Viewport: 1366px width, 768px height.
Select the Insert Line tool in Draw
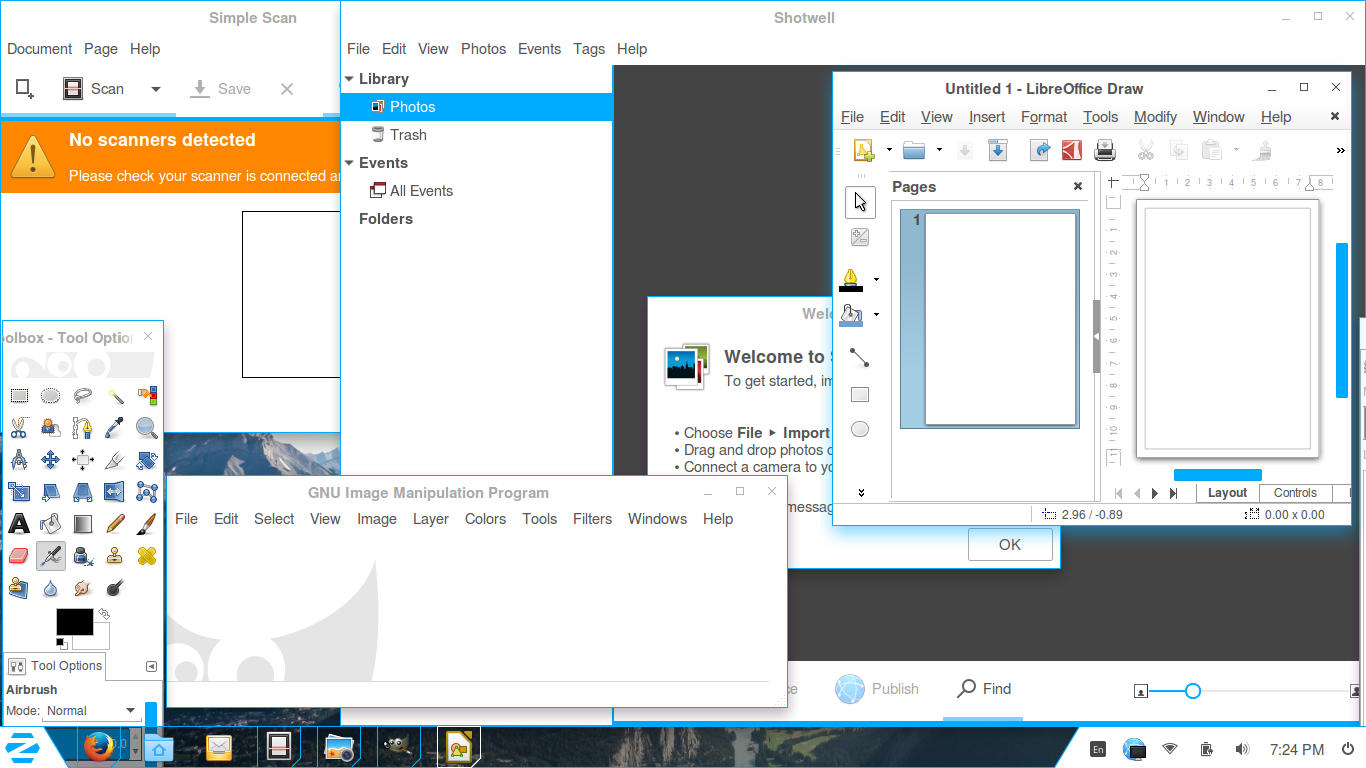tap(860, 357)
